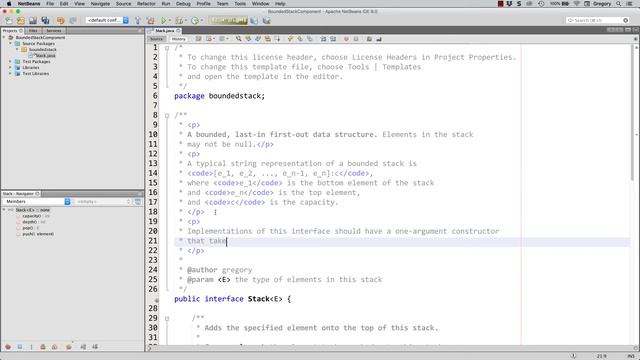This screenshot has width=640, height=360.
Task: Click Stop Macro Recording icon
Action: (x=356, y=39)
